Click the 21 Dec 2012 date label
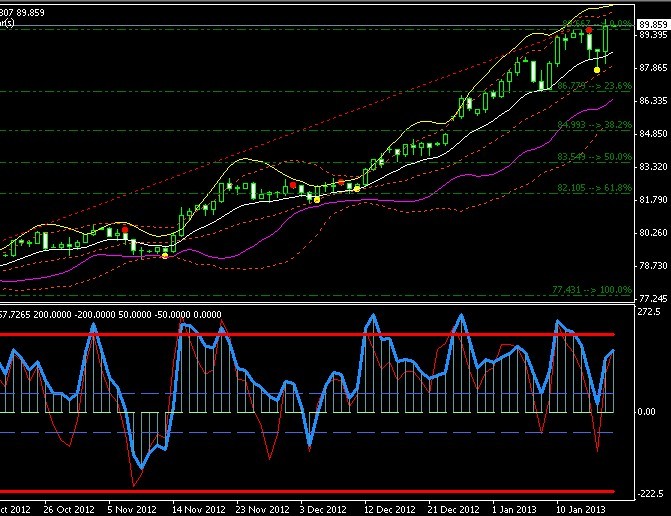Screen dimensions: 671x516 [x=454, y=510]
